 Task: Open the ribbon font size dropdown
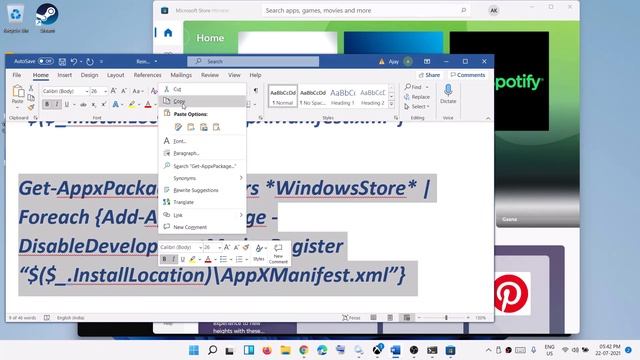pos(105,91)
